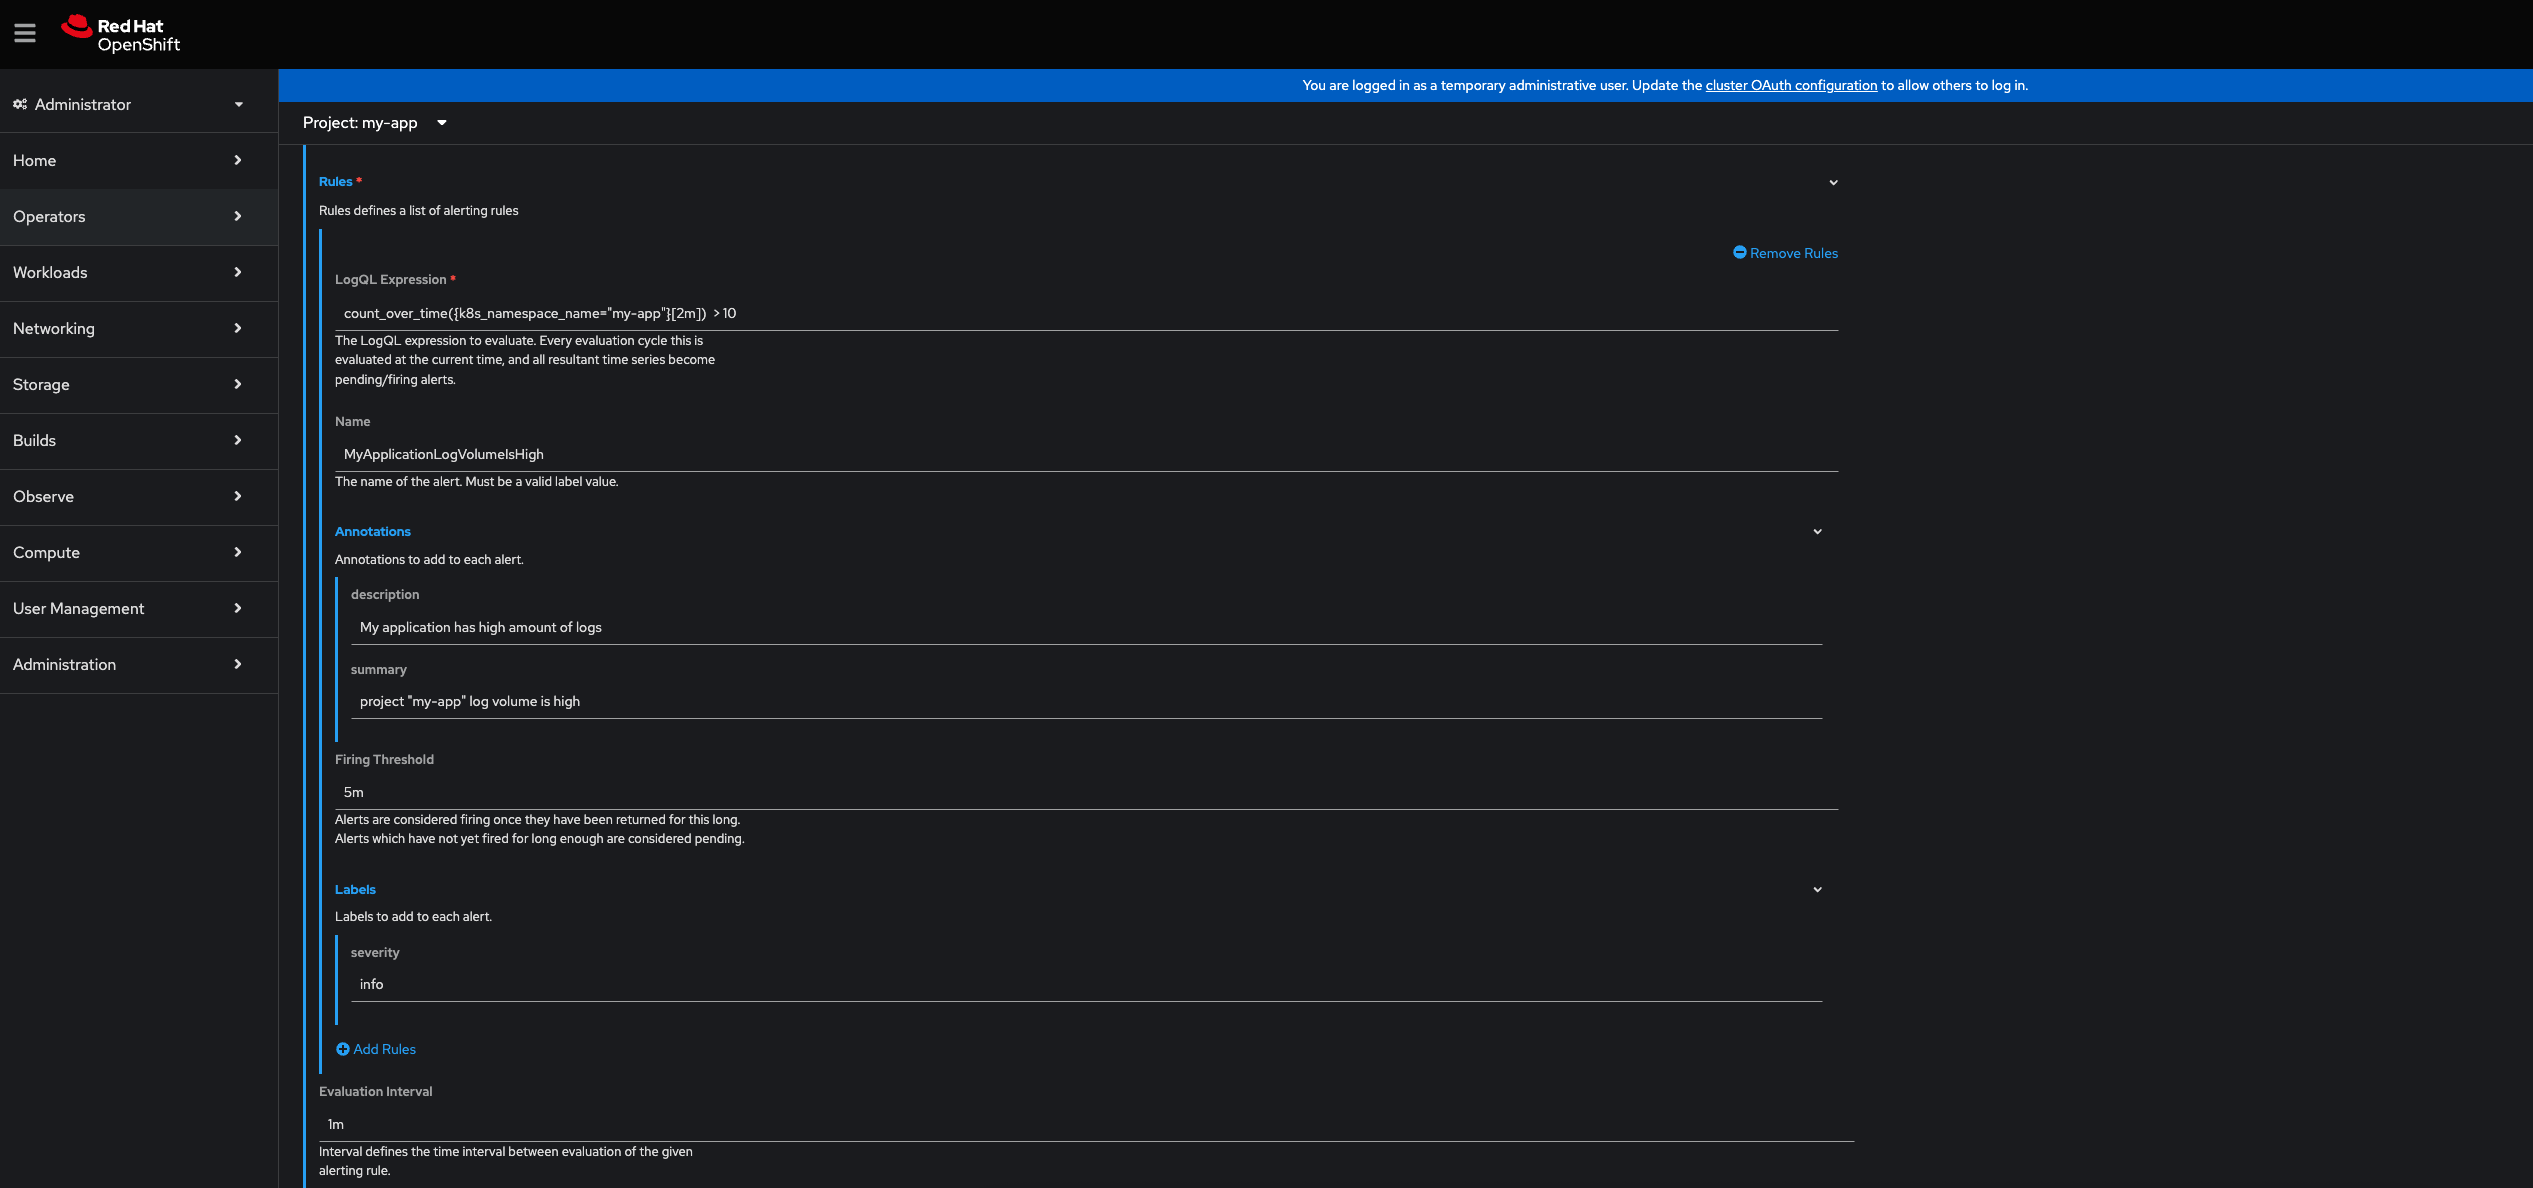Click the Red Hat OpenShift logo
This screenshot has width=2533, height=1188.
pos(121,34)
